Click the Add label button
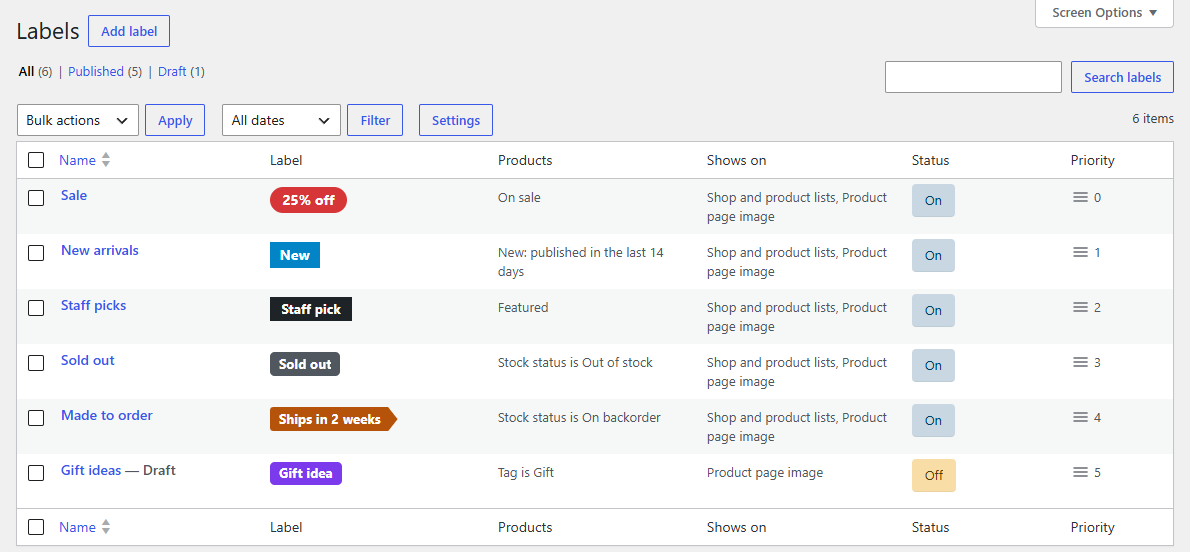This screenshot has height=552, width=1190. pyautogui.click(x=129, y=31)
